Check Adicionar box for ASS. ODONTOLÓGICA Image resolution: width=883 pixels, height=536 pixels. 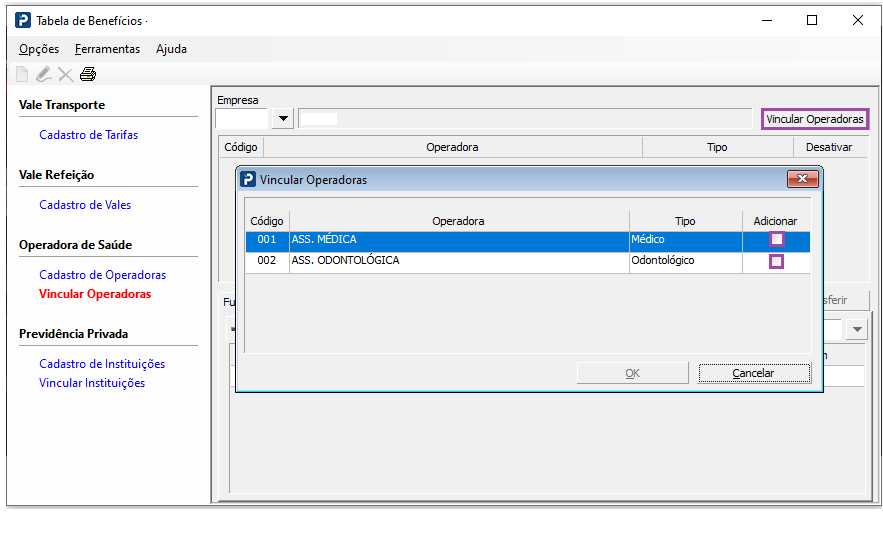[x=777, y=261]
